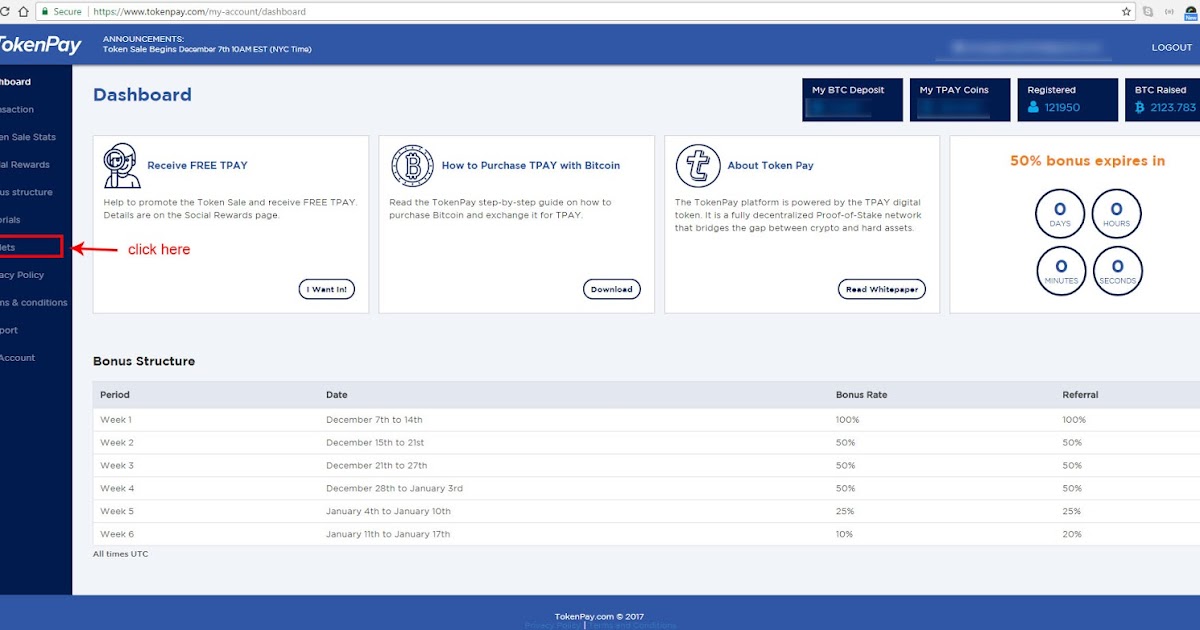This screenshot has height=630, width=1200.
Task: Click the Registered count 121950
Action: (1062, 107)
